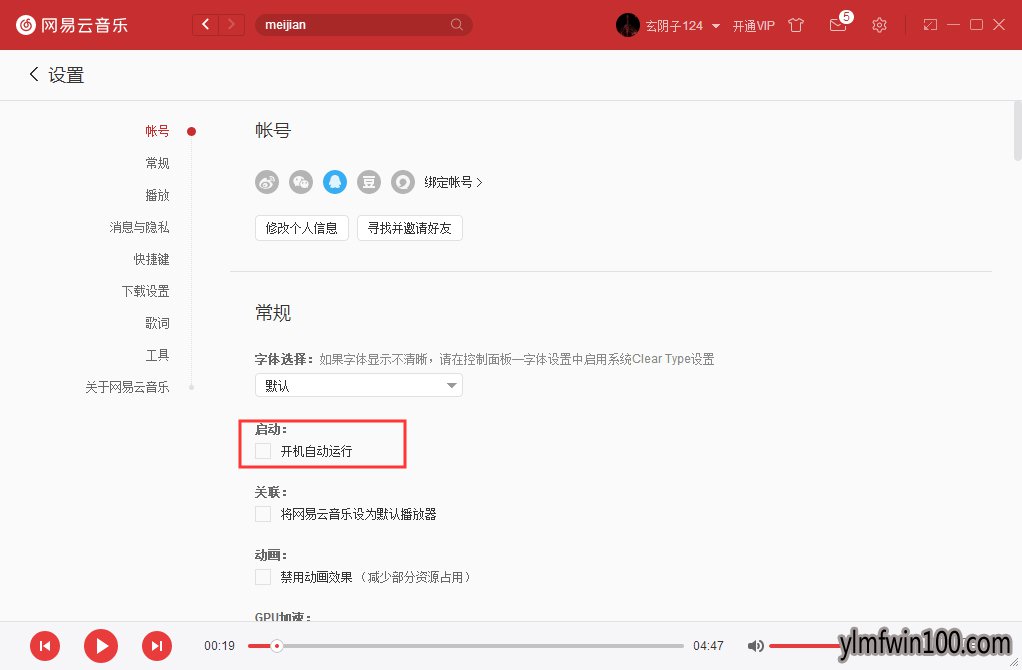Expand the account dropdown arrow beside 玄阴子124
The height and width of the screenshot is (670, 1022).
click(716, 26)
